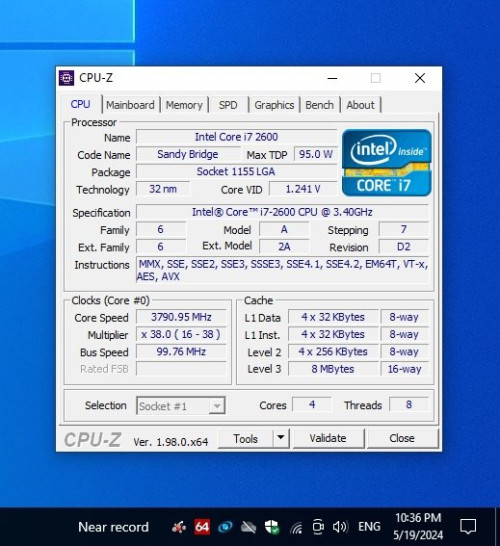The width and height of the screenshot is (500, 546).
Task: Click the Socket 1155 LGA package value
Action: (x=236, y=171)
